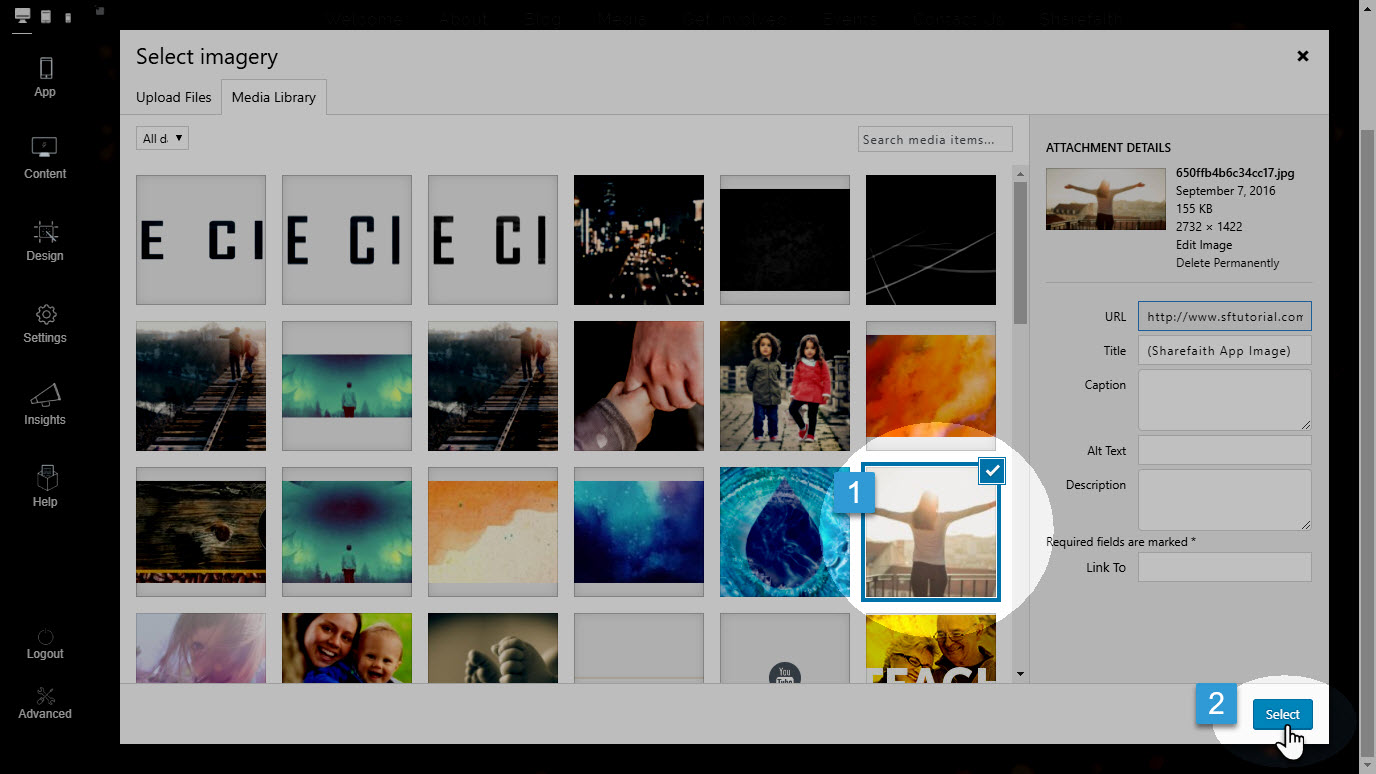Click the Delete Permanently link

(x=1227, y=263)
